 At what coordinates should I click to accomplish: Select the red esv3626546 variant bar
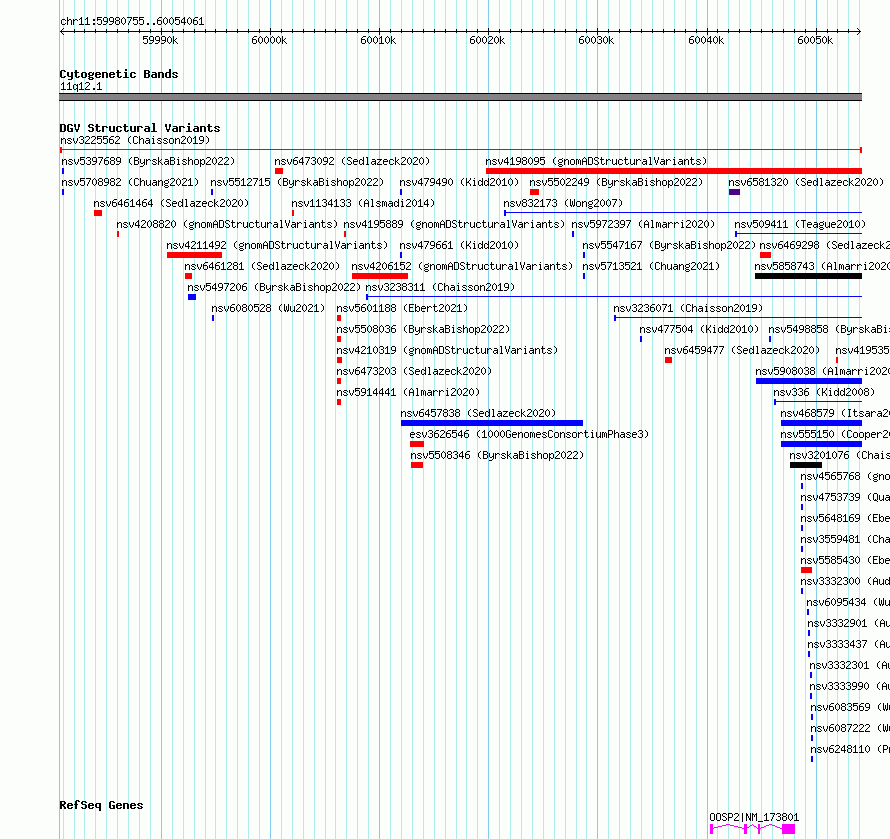(417, 444)
